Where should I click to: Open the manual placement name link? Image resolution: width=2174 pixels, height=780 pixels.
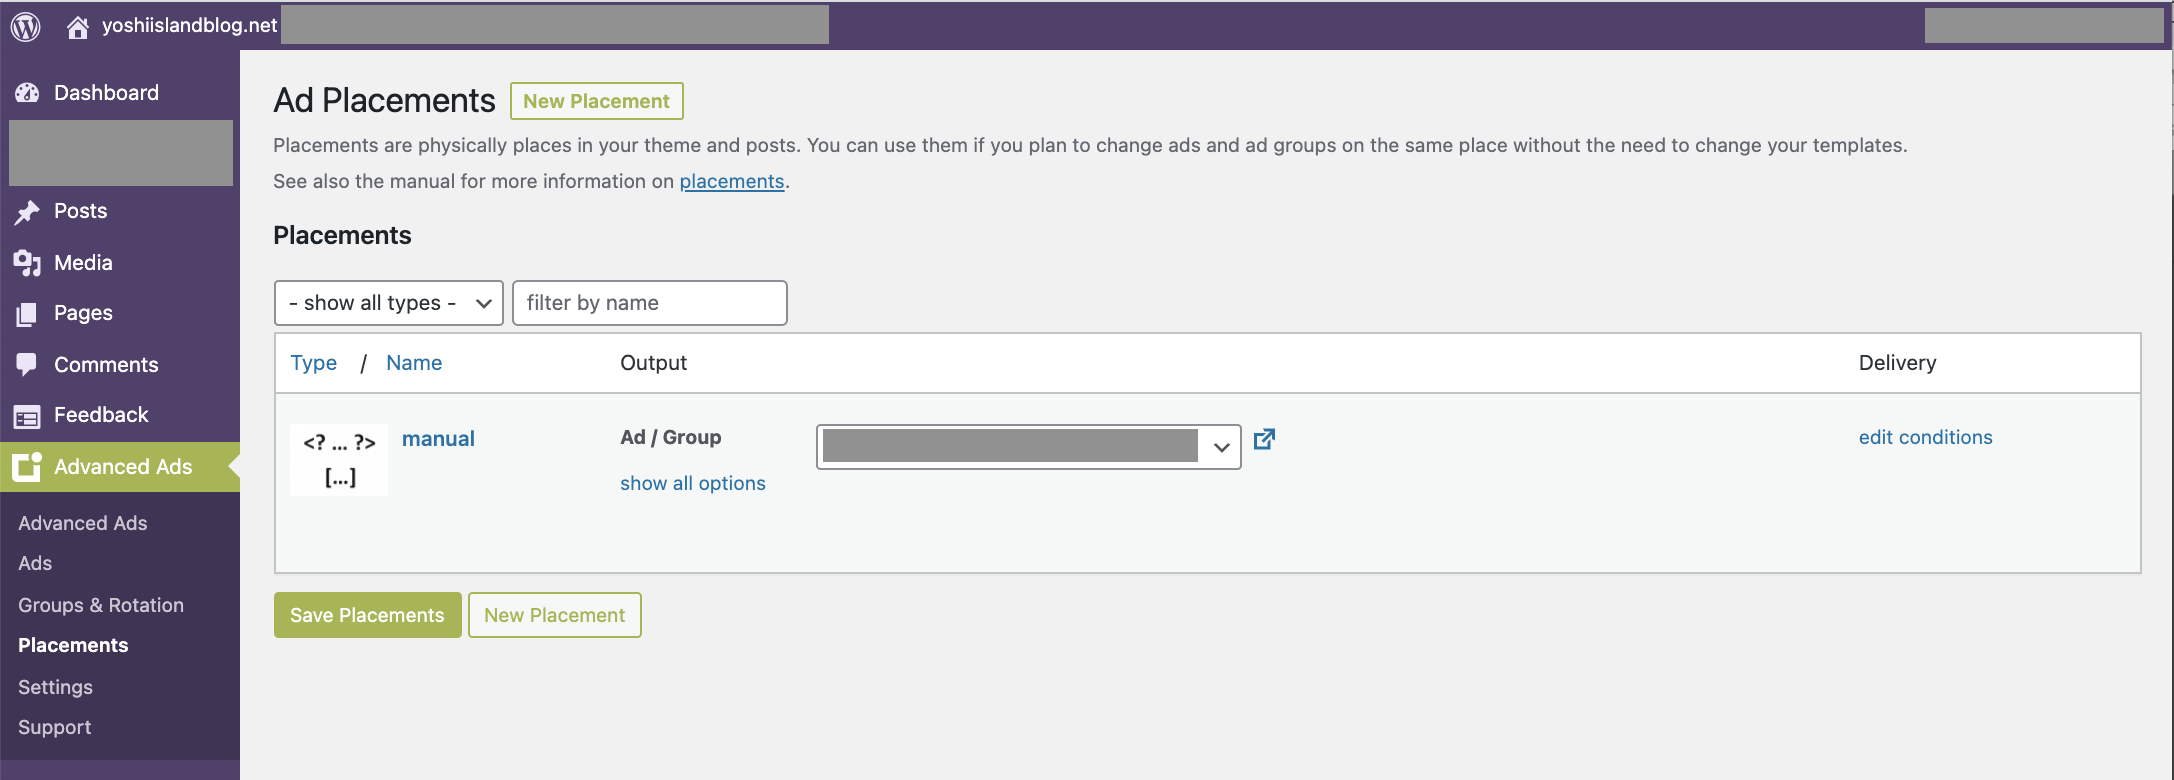coord(438,439)
